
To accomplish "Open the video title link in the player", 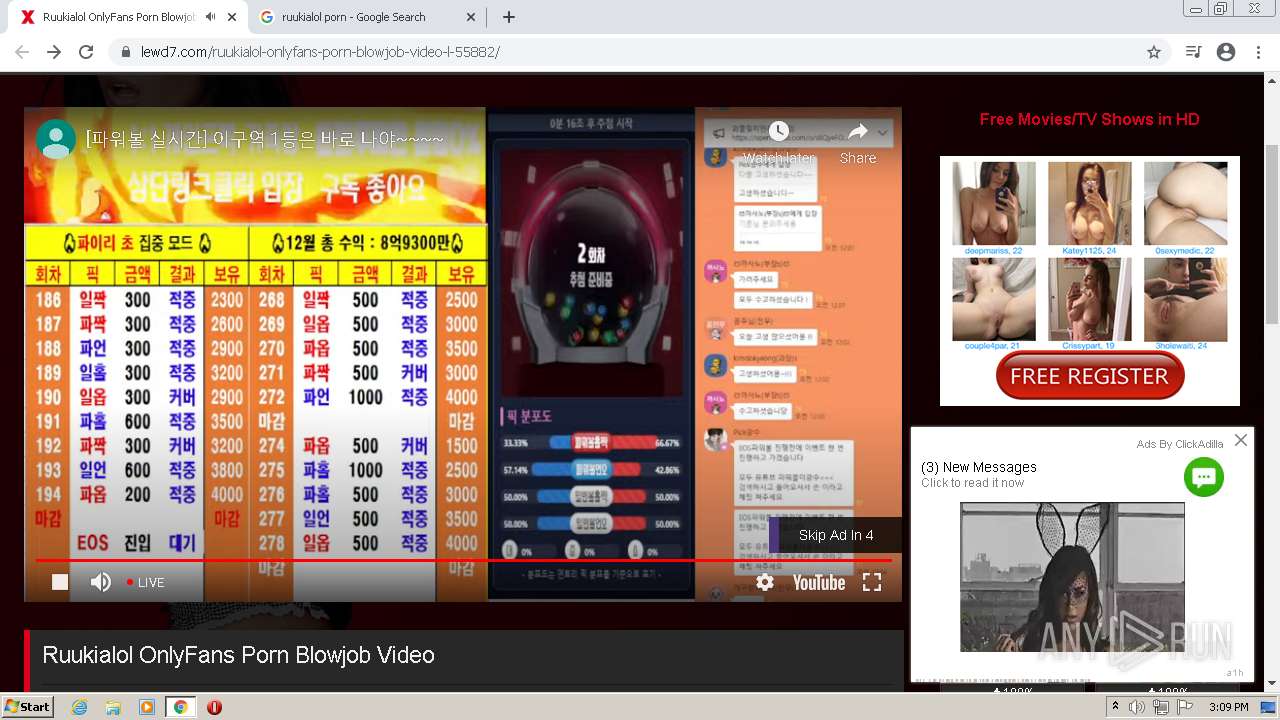I will point(265,139).
